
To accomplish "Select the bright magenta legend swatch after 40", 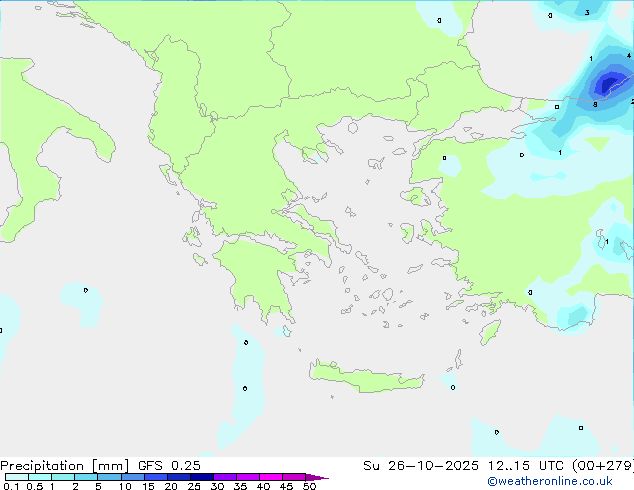I will 271,477.
